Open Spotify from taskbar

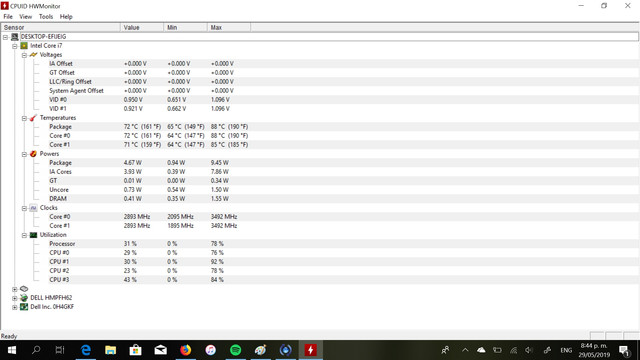pyautogui.click(x=236, y=350)
